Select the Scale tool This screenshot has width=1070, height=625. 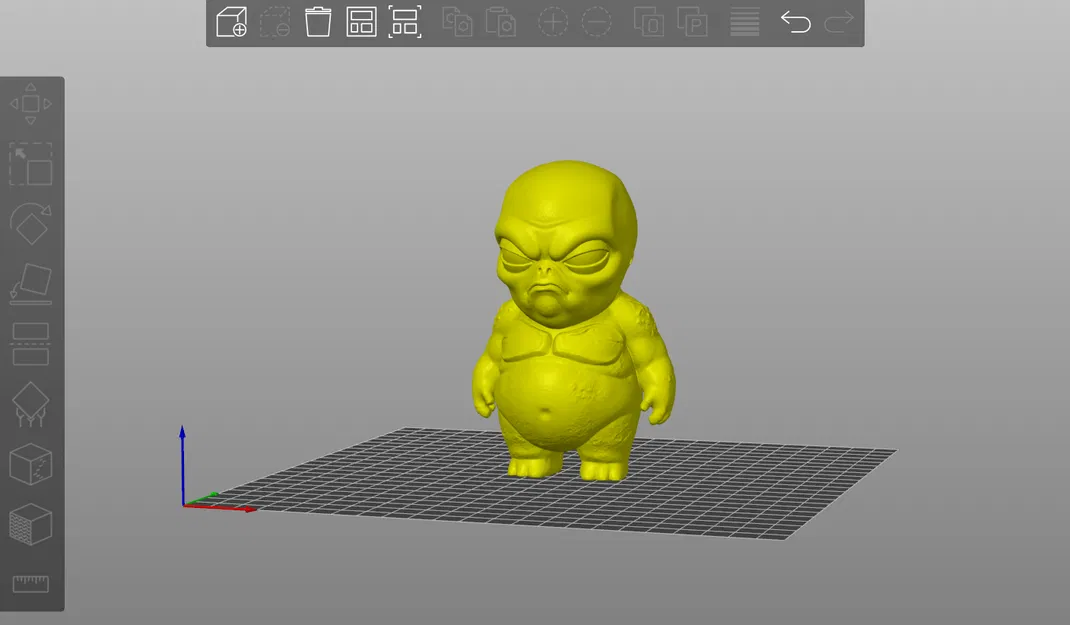click(x=30, y=163)
